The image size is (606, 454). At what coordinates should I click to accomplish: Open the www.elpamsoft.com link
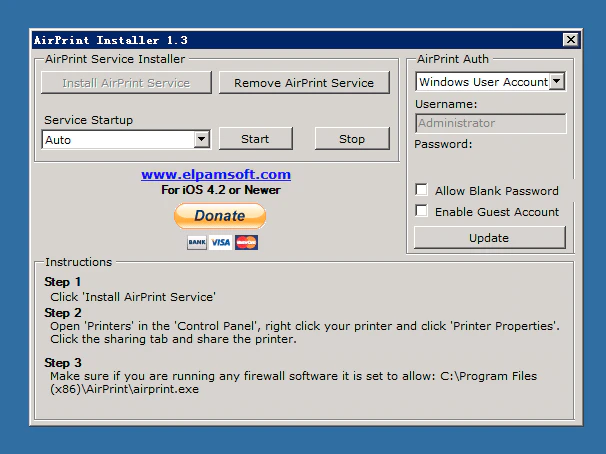click(x=215, y=174)
